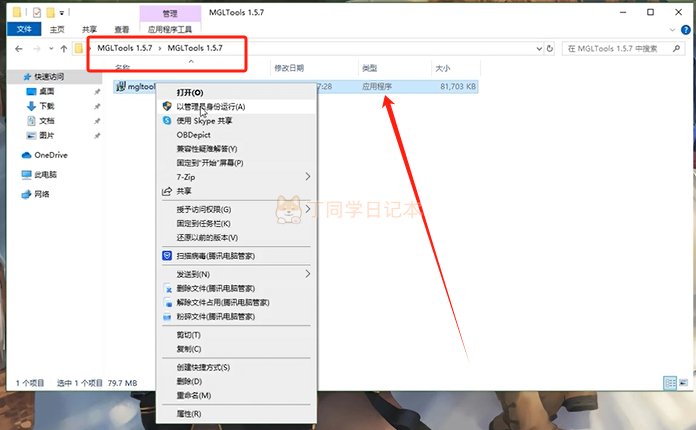
Task: Click the forward navigation arrow
Action: pos(37,48)
